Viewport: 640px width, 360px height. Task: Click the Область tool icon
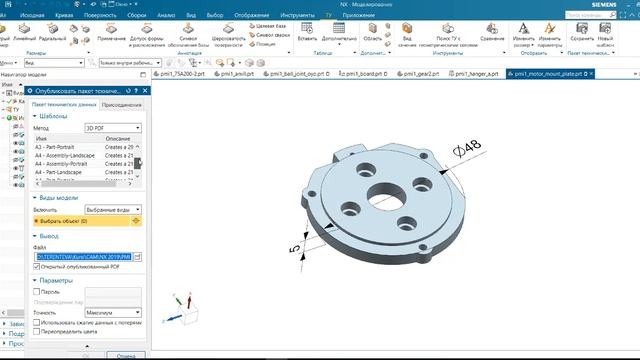tap(372, 32)
